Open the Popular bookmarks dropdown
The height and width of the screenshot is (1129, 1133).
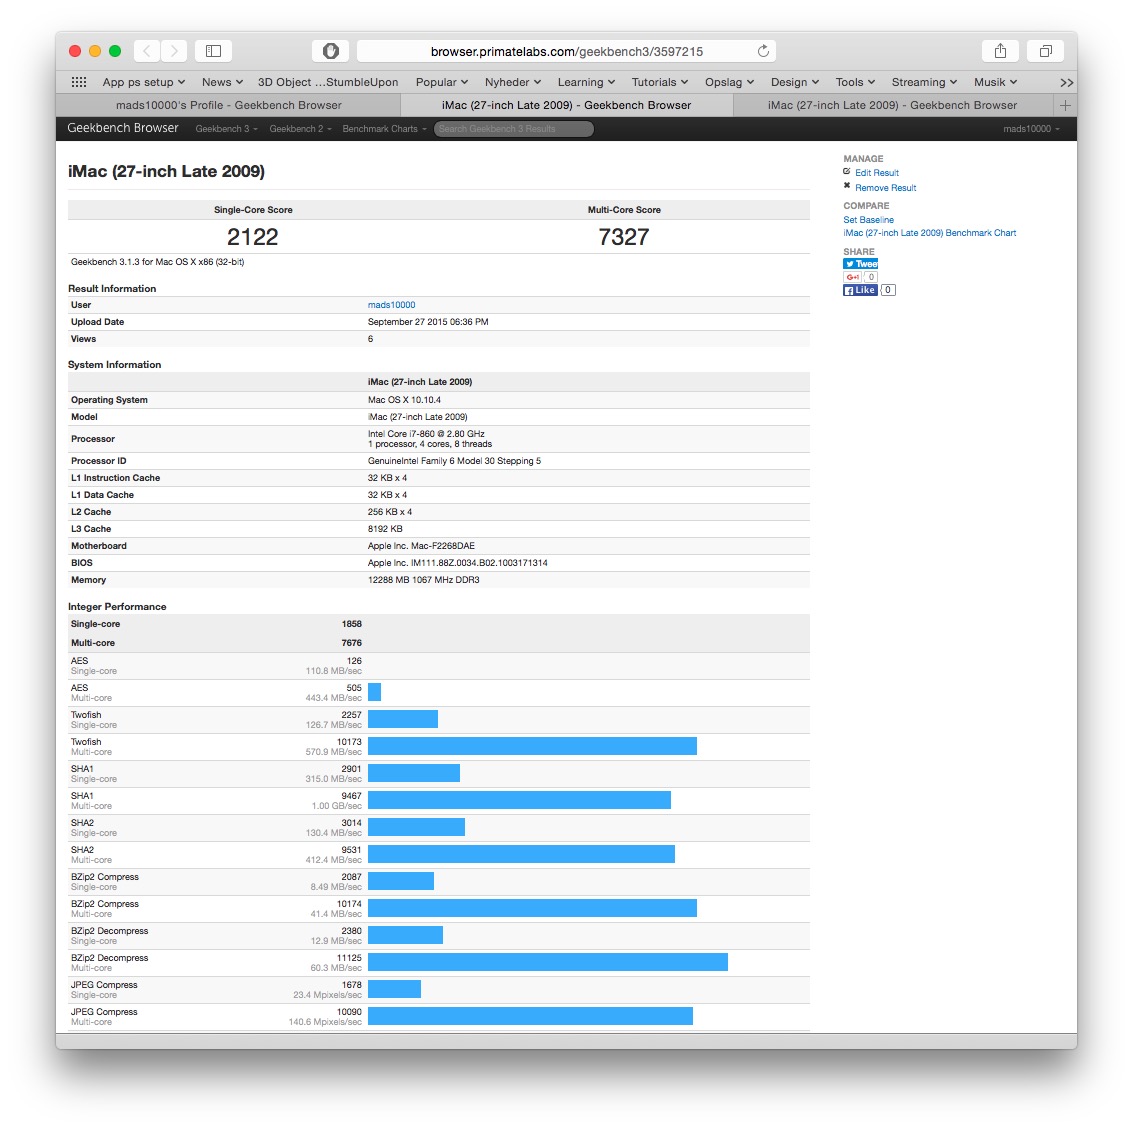coord(442,82)
